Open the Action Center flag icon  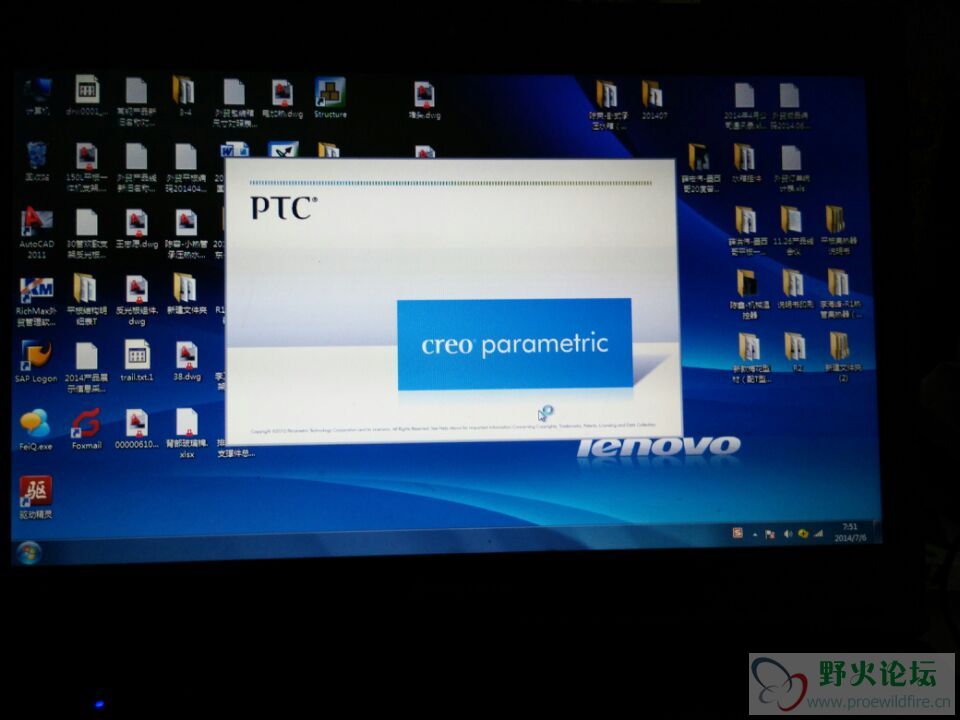(x=770, y=534)
